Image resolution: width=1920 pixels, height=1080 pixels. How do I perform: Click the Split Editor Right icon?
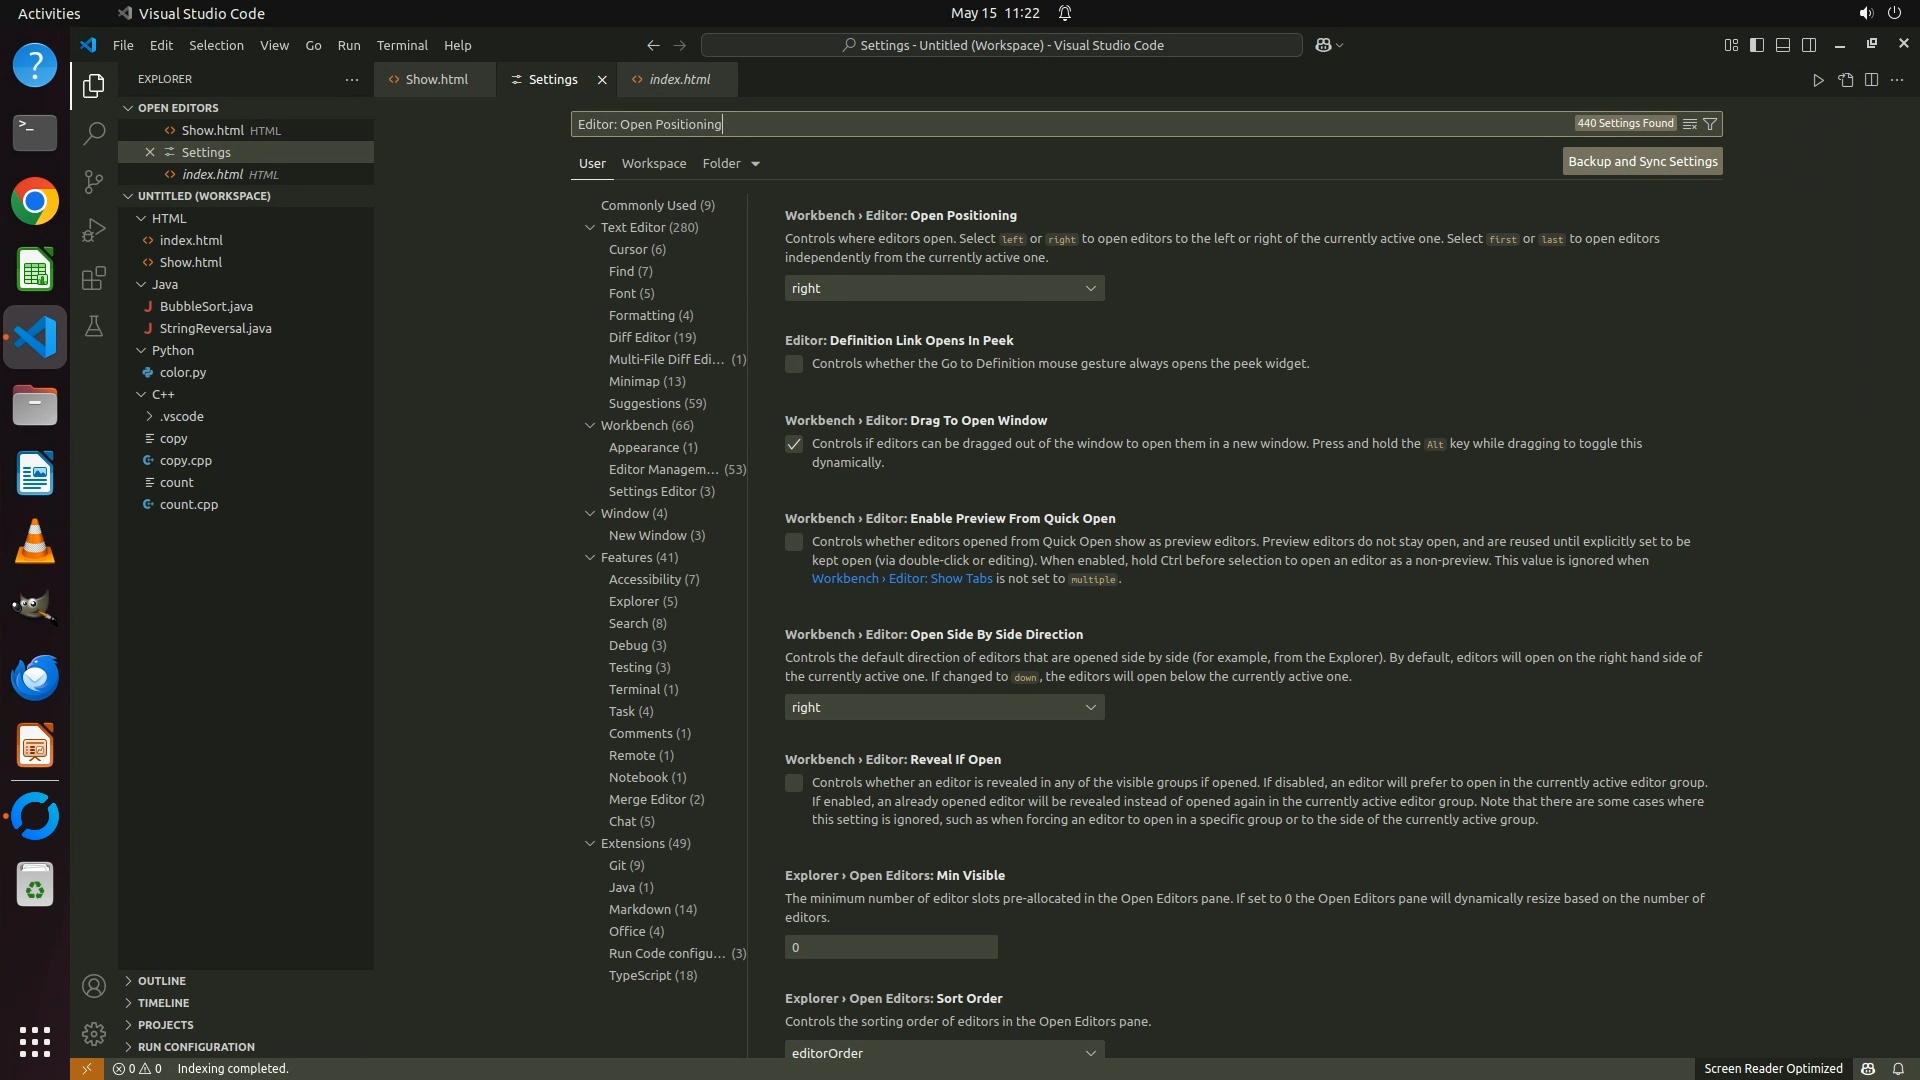pyautogui.click(x=1871, y=80)
